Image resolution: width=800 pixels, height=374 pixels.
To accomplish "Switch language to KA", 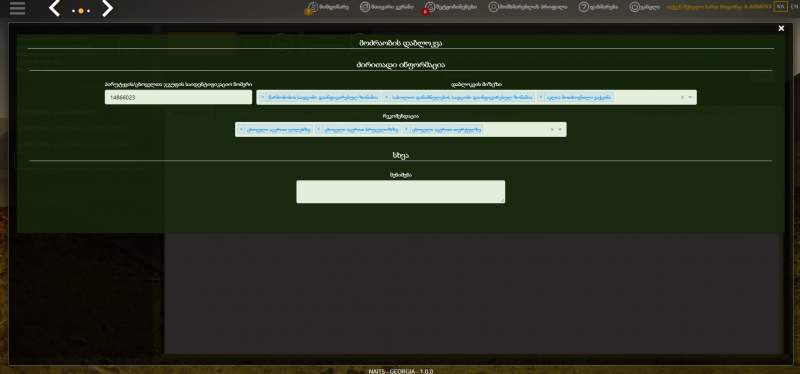I will click(x=780, y=7).
